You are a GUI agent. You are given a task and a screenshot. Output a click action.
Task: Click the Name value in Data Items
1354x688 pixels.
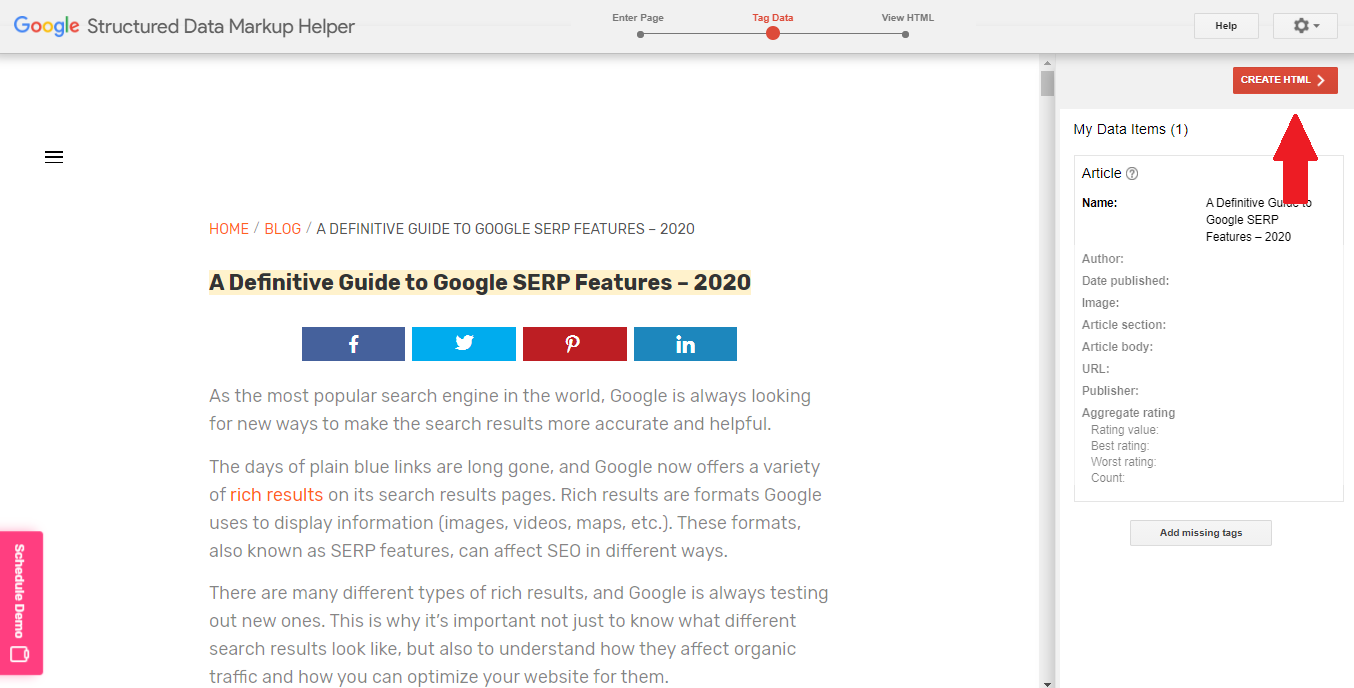click(1259, 220)
